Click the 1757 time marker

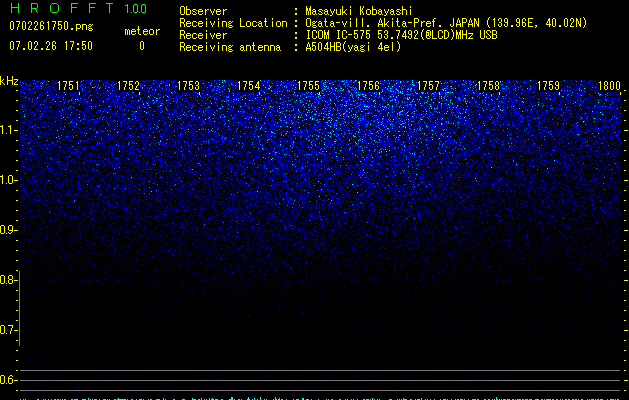[x=428, y=86]
